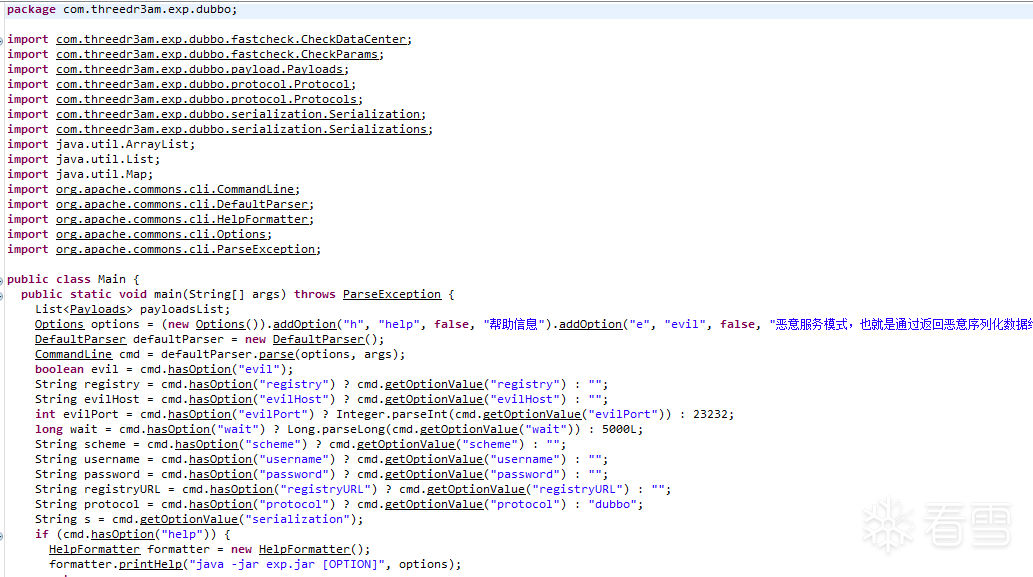The height and width of the screenshot is (577, 1033).
Task: Click hasOption on the password line
Action: point(221,475)
